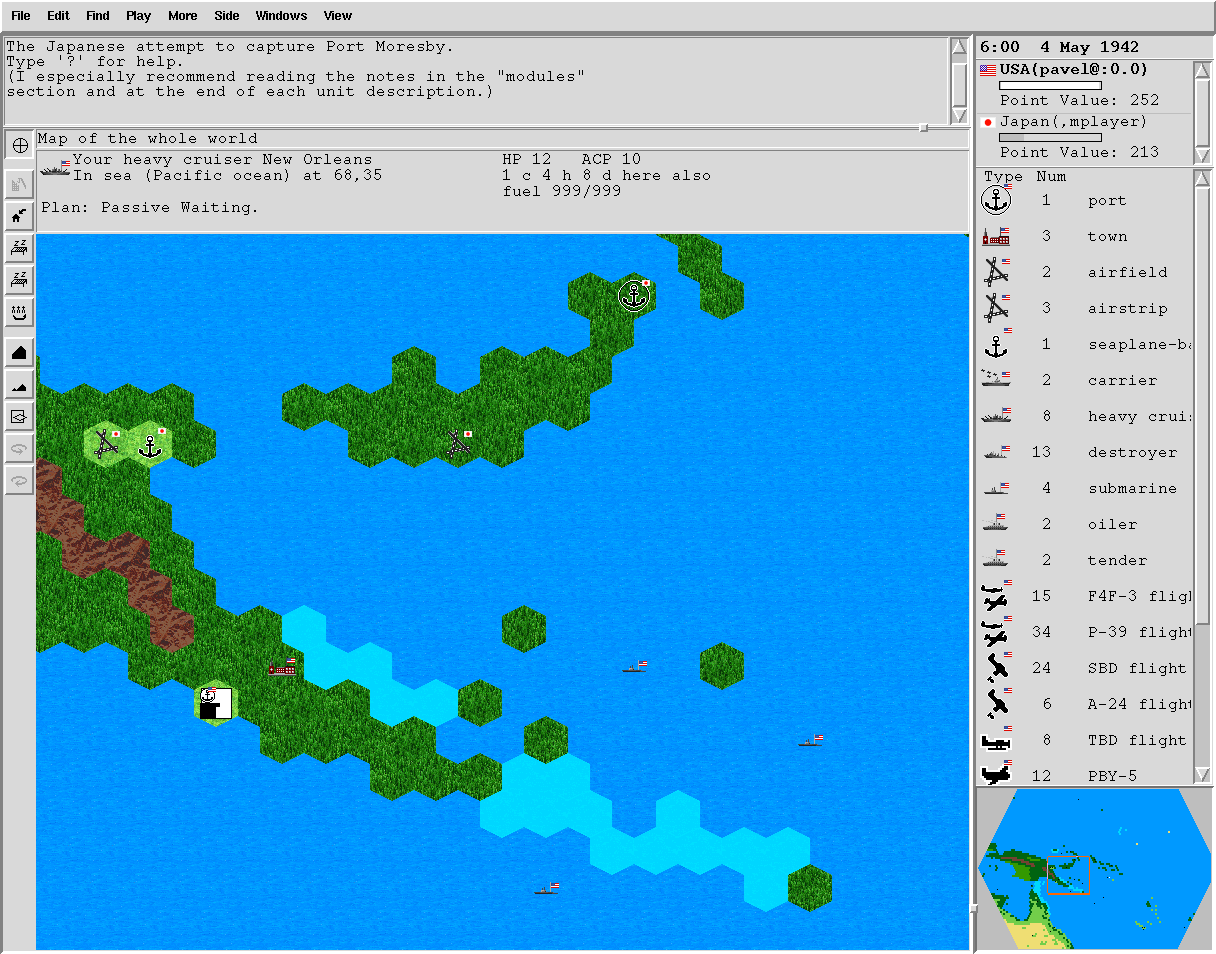The height and width of the screenshot is (954, 1216).
Task: Zoom out using the small mountain icon
Action: pos(20,385)
